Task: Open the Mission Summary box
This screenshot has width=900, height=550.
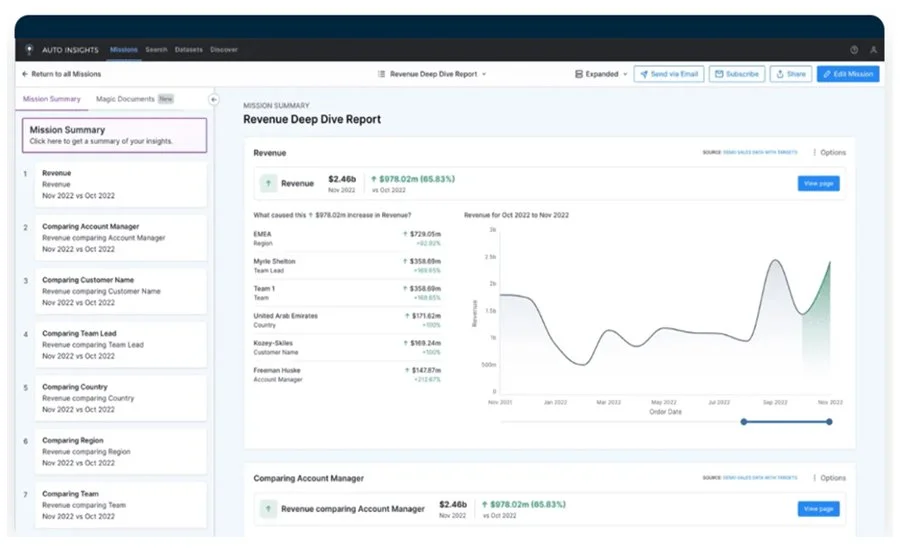Action: (114, 135)
